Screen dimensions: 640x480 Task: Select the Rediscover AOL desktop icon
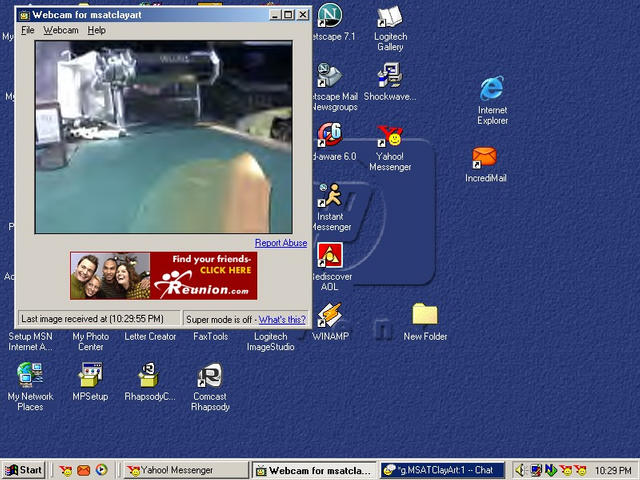click(x=330, y=255)
